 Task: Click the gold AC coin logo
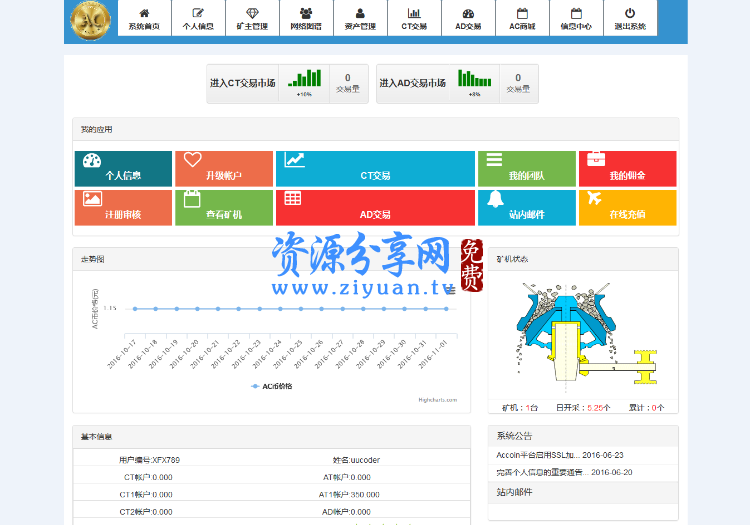[x=90, y=21]
